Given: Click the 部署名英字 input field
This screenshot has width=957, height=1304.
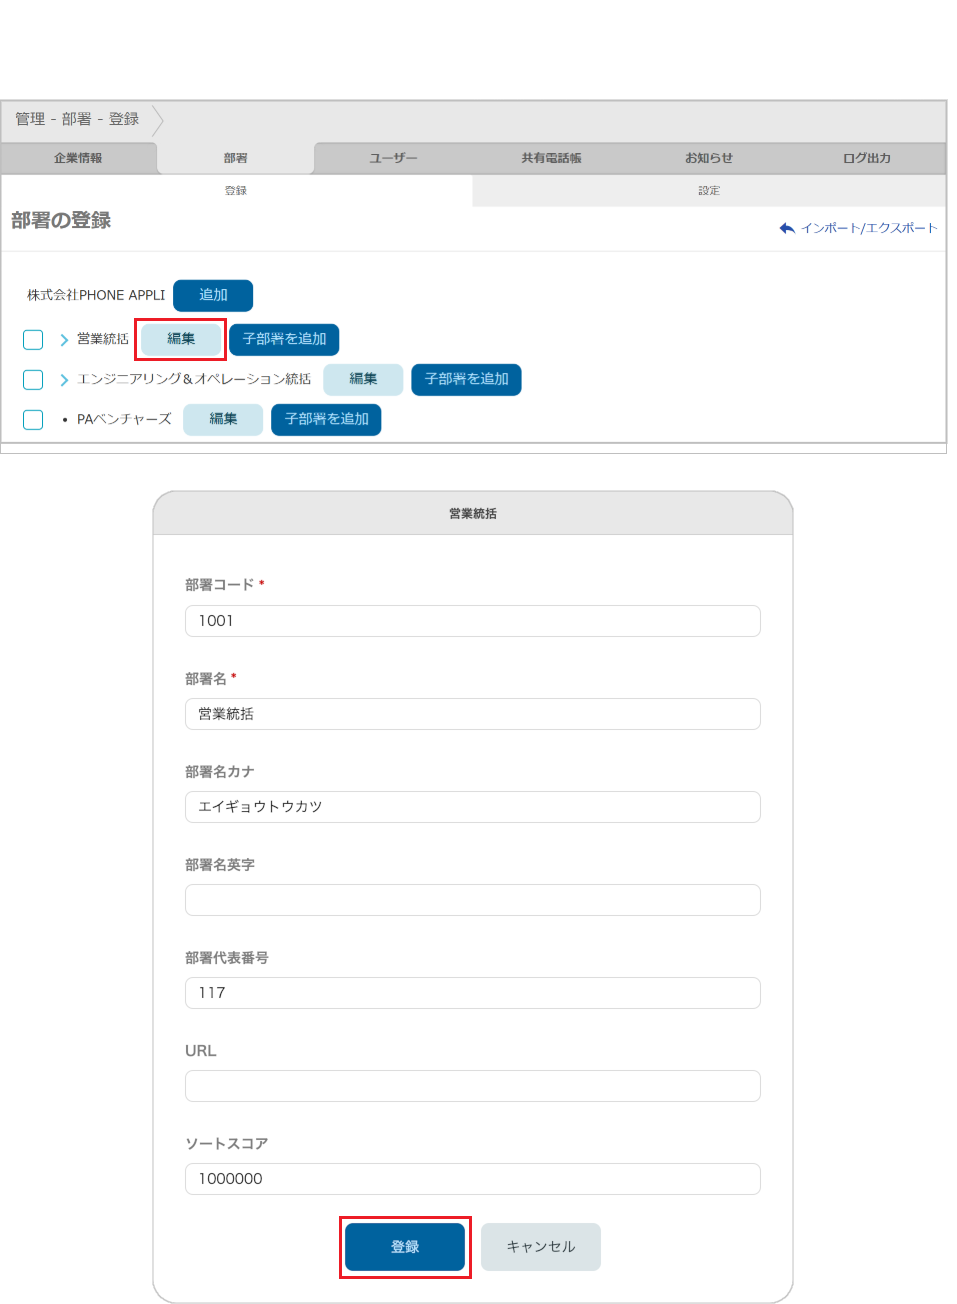Looking at the screenshot, I should pos(472,900).
